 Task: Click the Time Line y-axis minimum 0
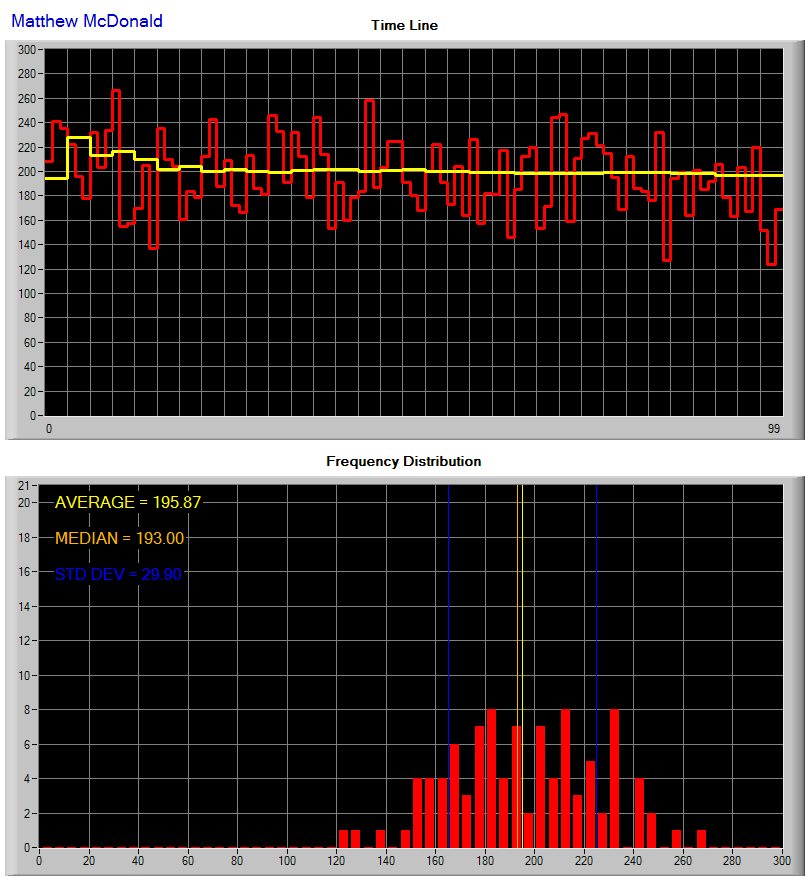(x=33, y=416)
